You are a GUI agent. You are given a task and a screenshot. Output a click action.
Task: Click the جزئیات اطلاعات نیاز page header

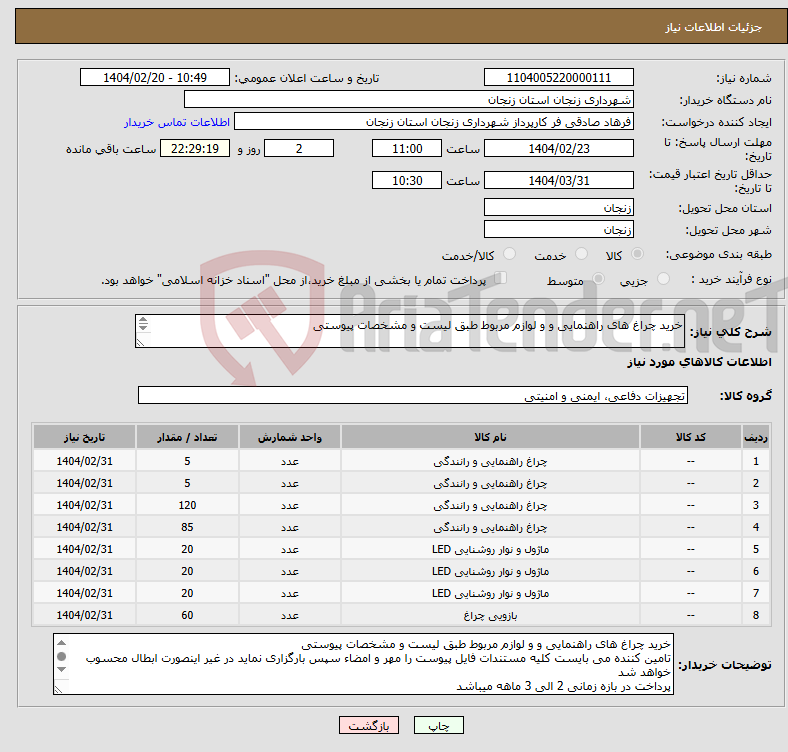[713, 27]
